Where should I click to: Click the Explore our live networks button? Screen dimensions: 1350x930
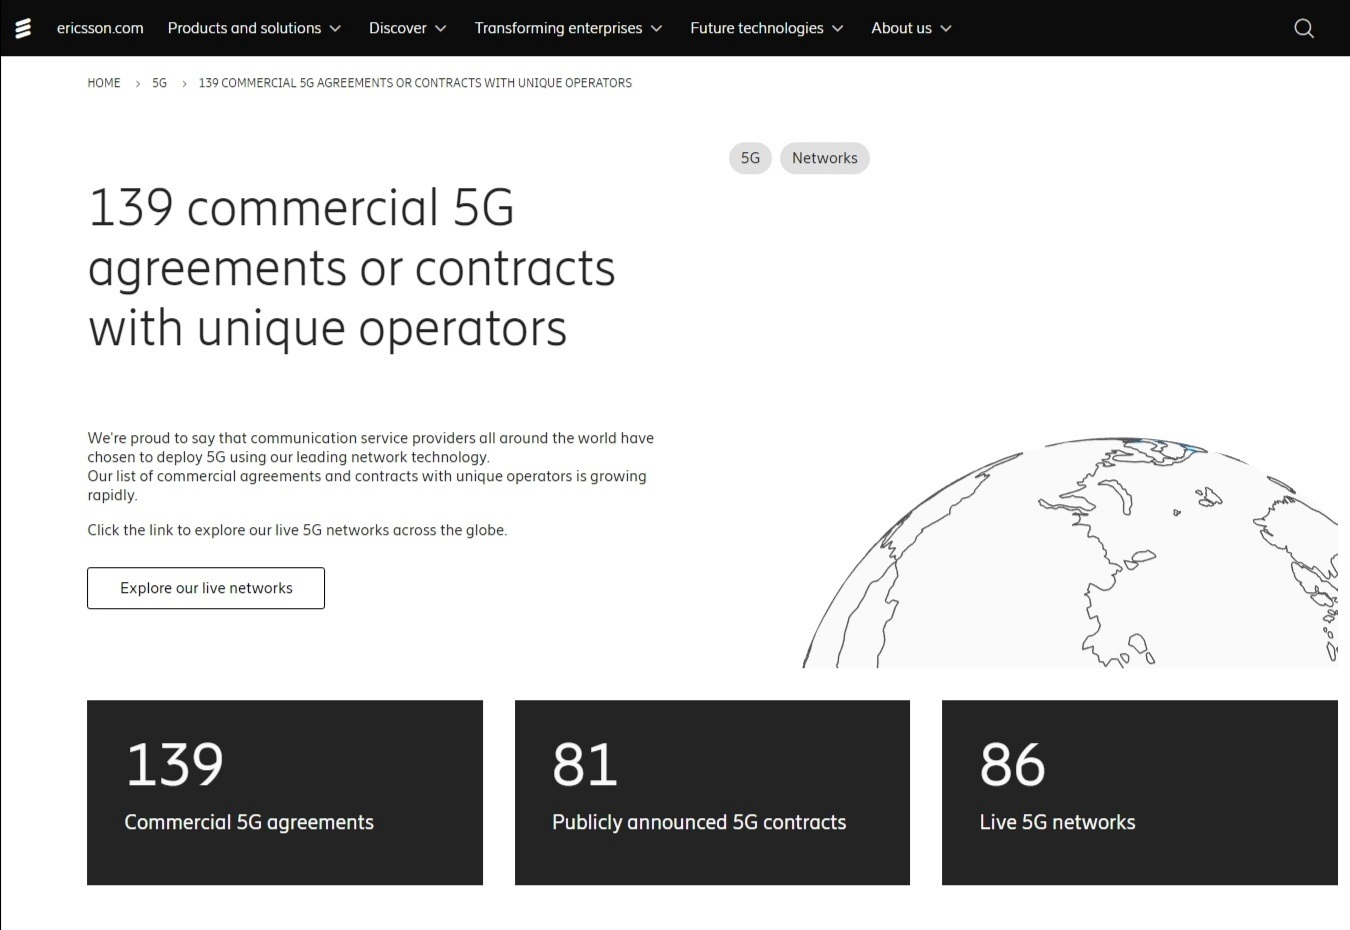click(206, 588)
